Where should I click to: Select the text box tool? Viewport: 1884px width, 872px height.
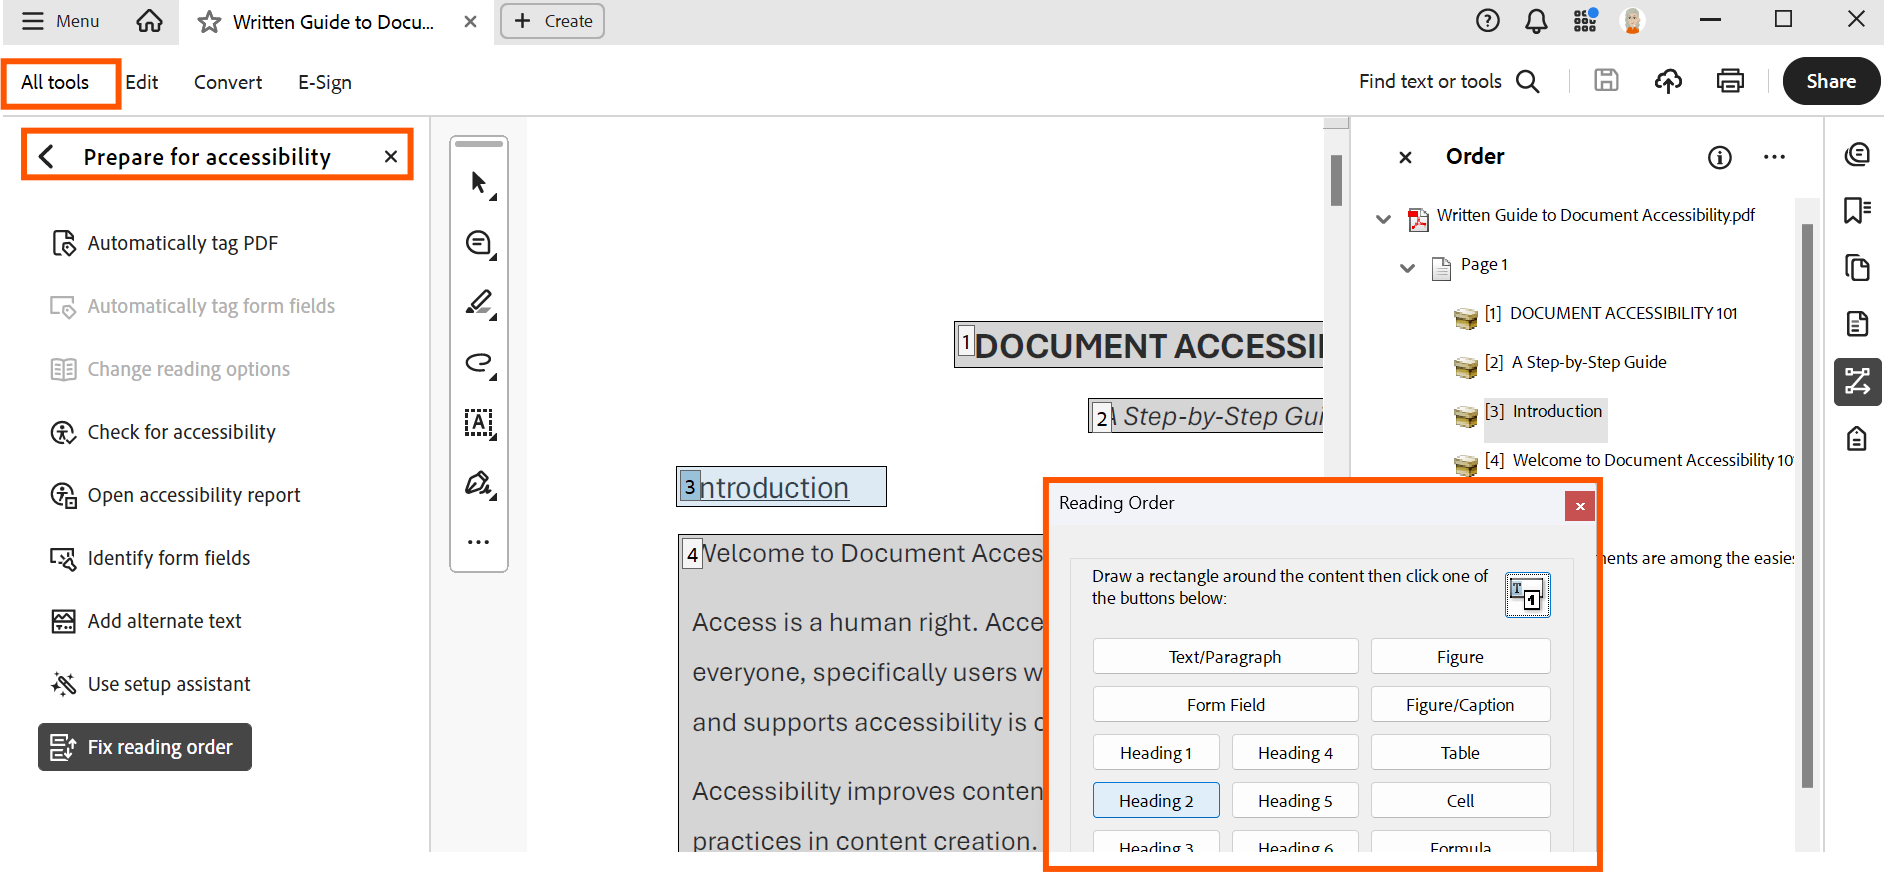click(479, 423)
